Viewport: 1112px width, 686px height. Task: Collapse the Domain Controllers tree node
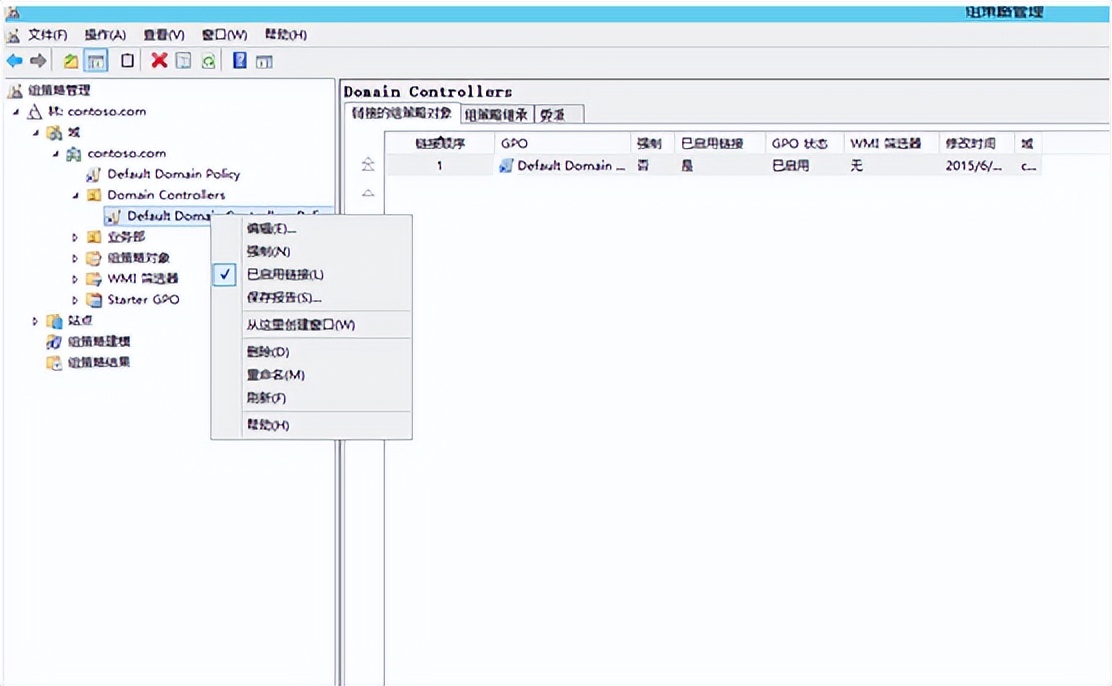75,195
